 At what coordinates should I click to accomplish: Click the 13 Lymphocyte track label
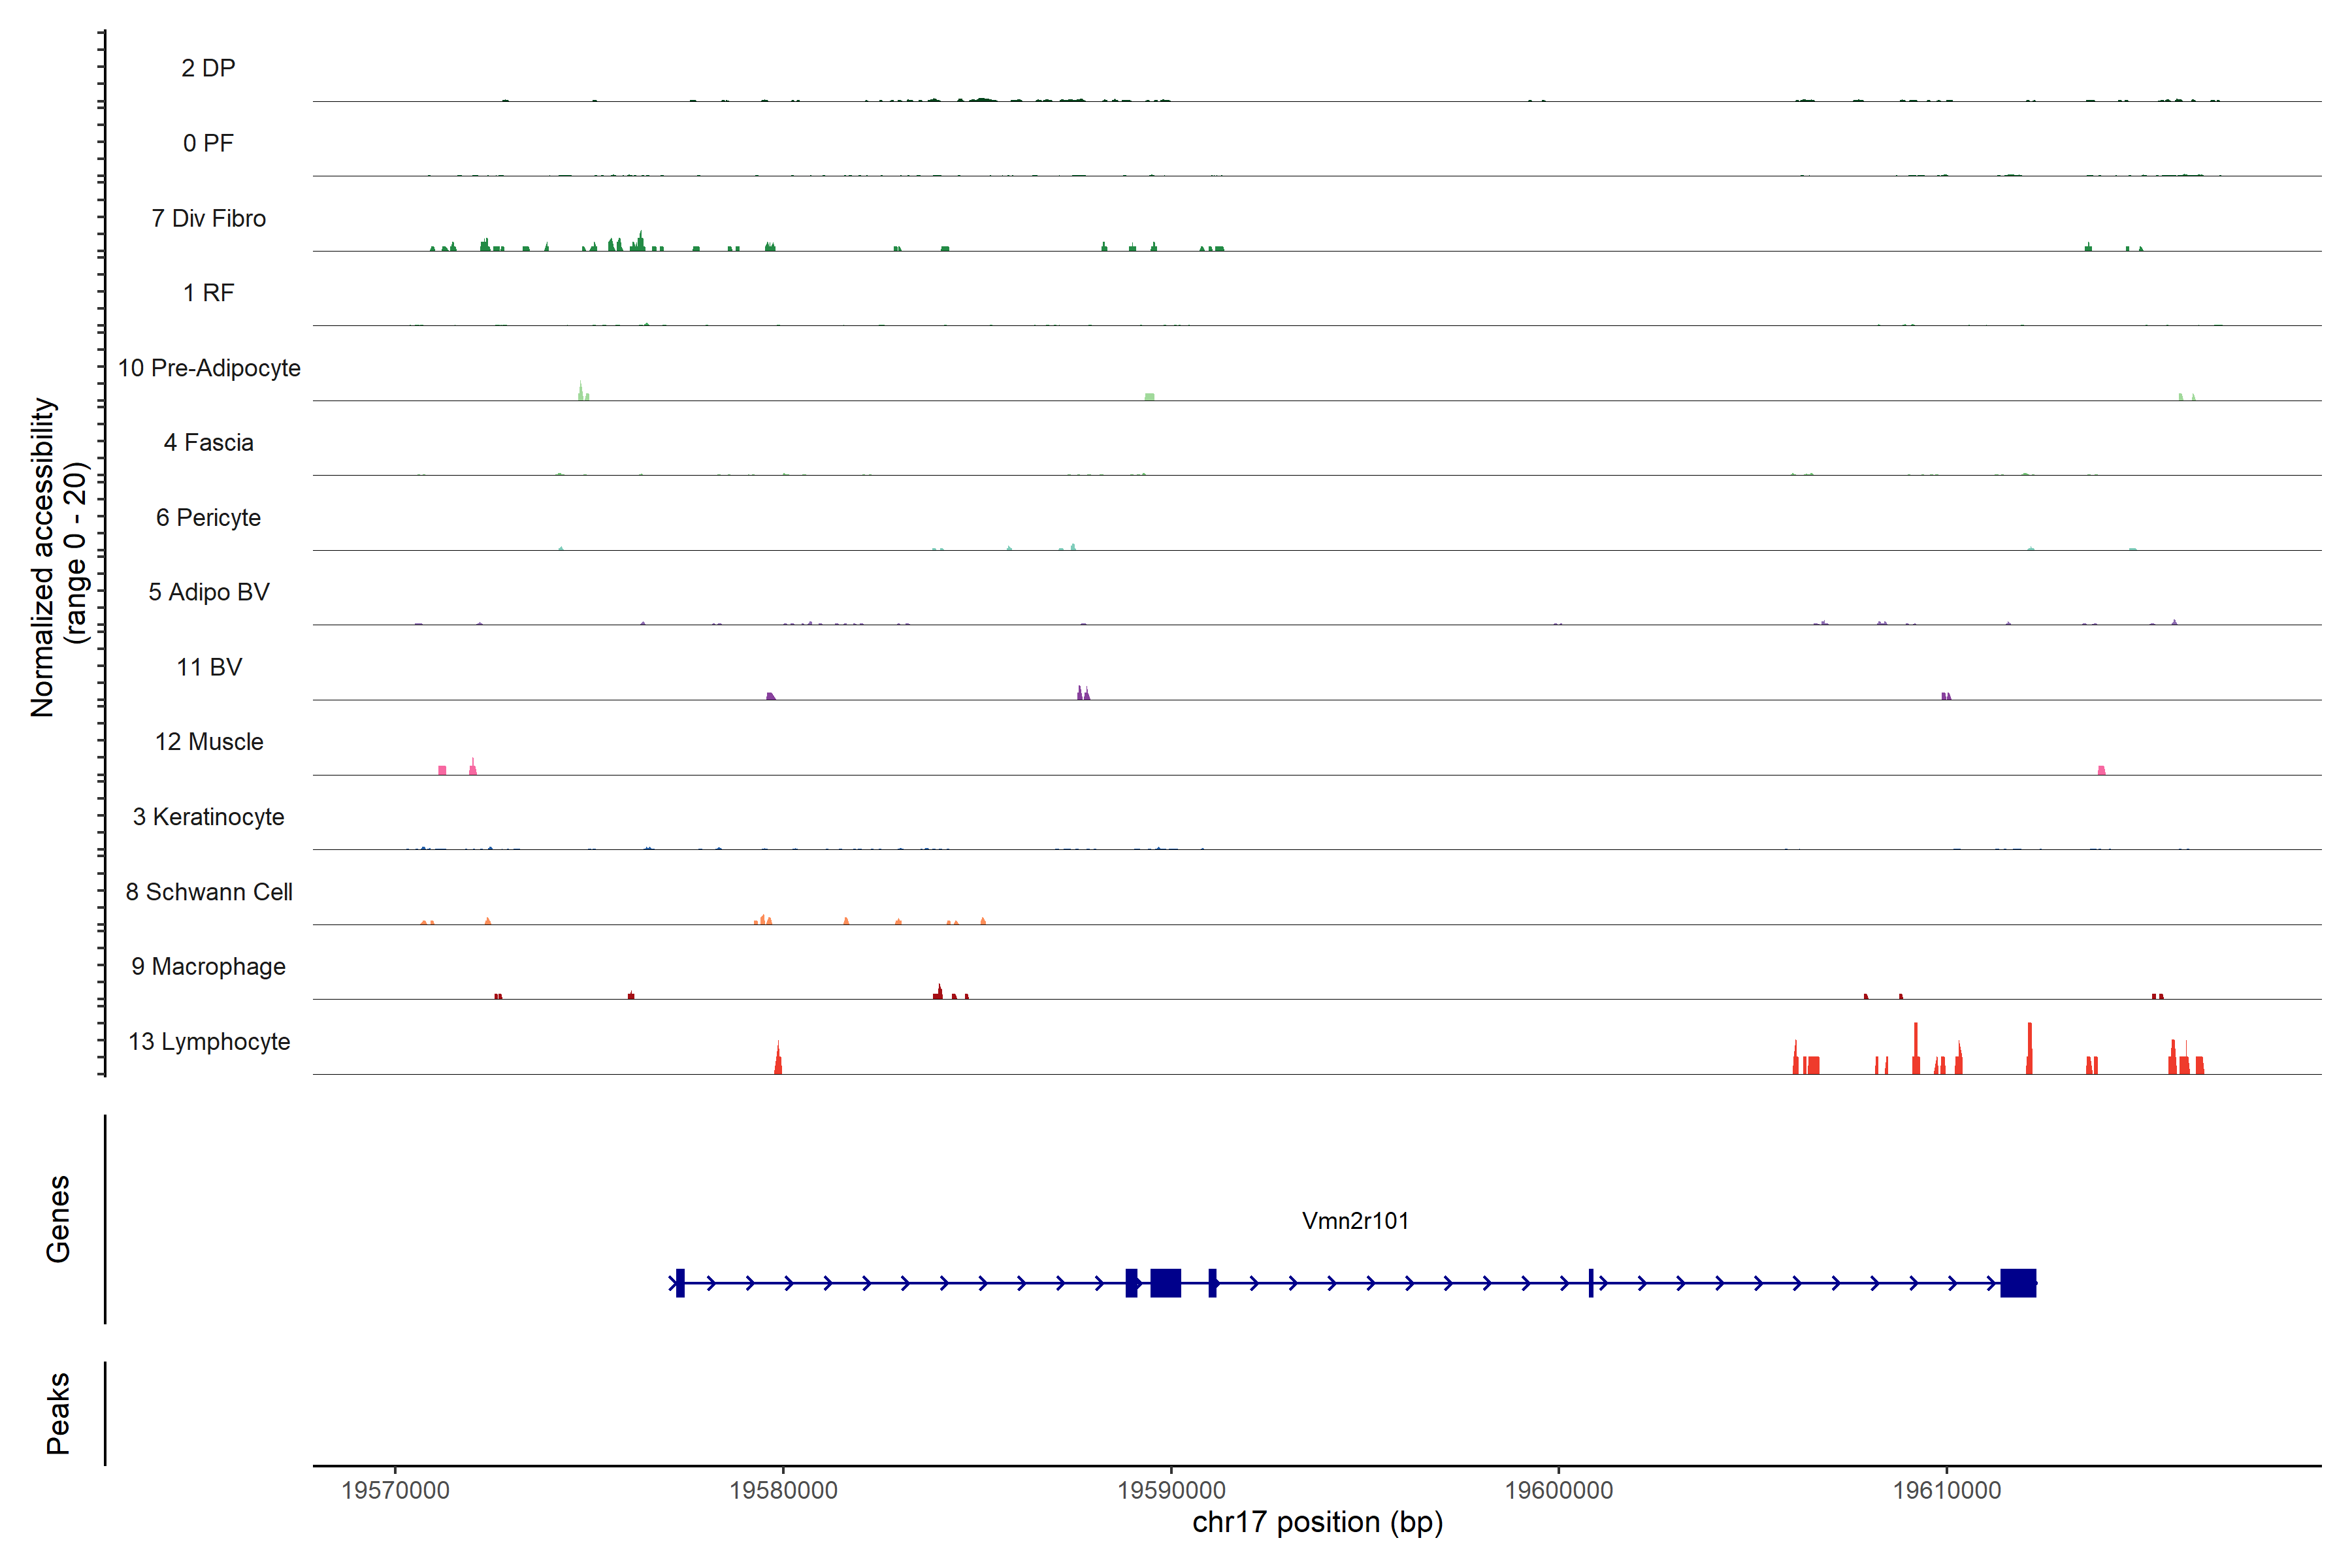208,1042
